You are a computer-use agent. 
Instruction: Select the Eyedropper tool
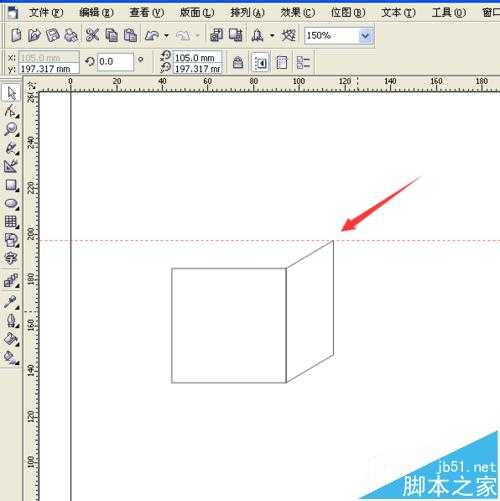11,302
